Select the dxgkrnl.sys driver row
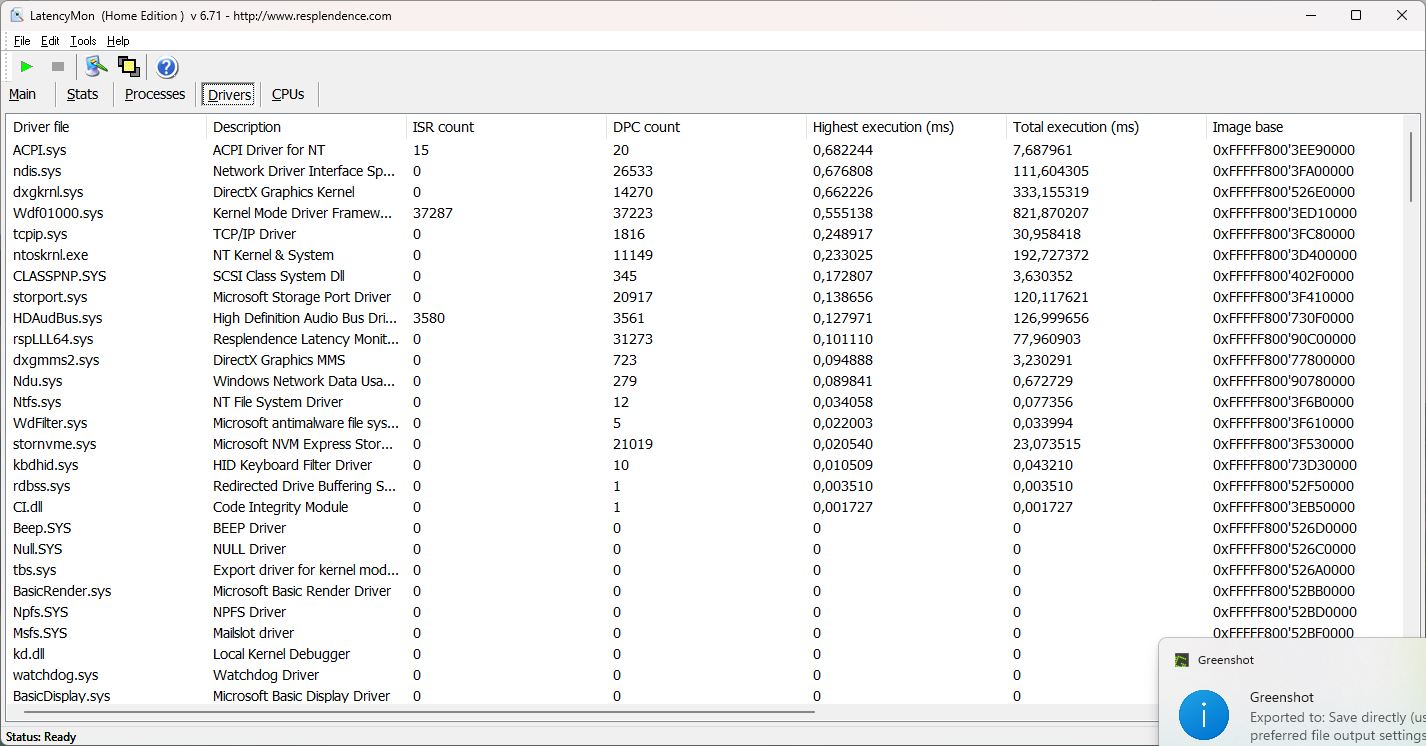 pos(705,192)
